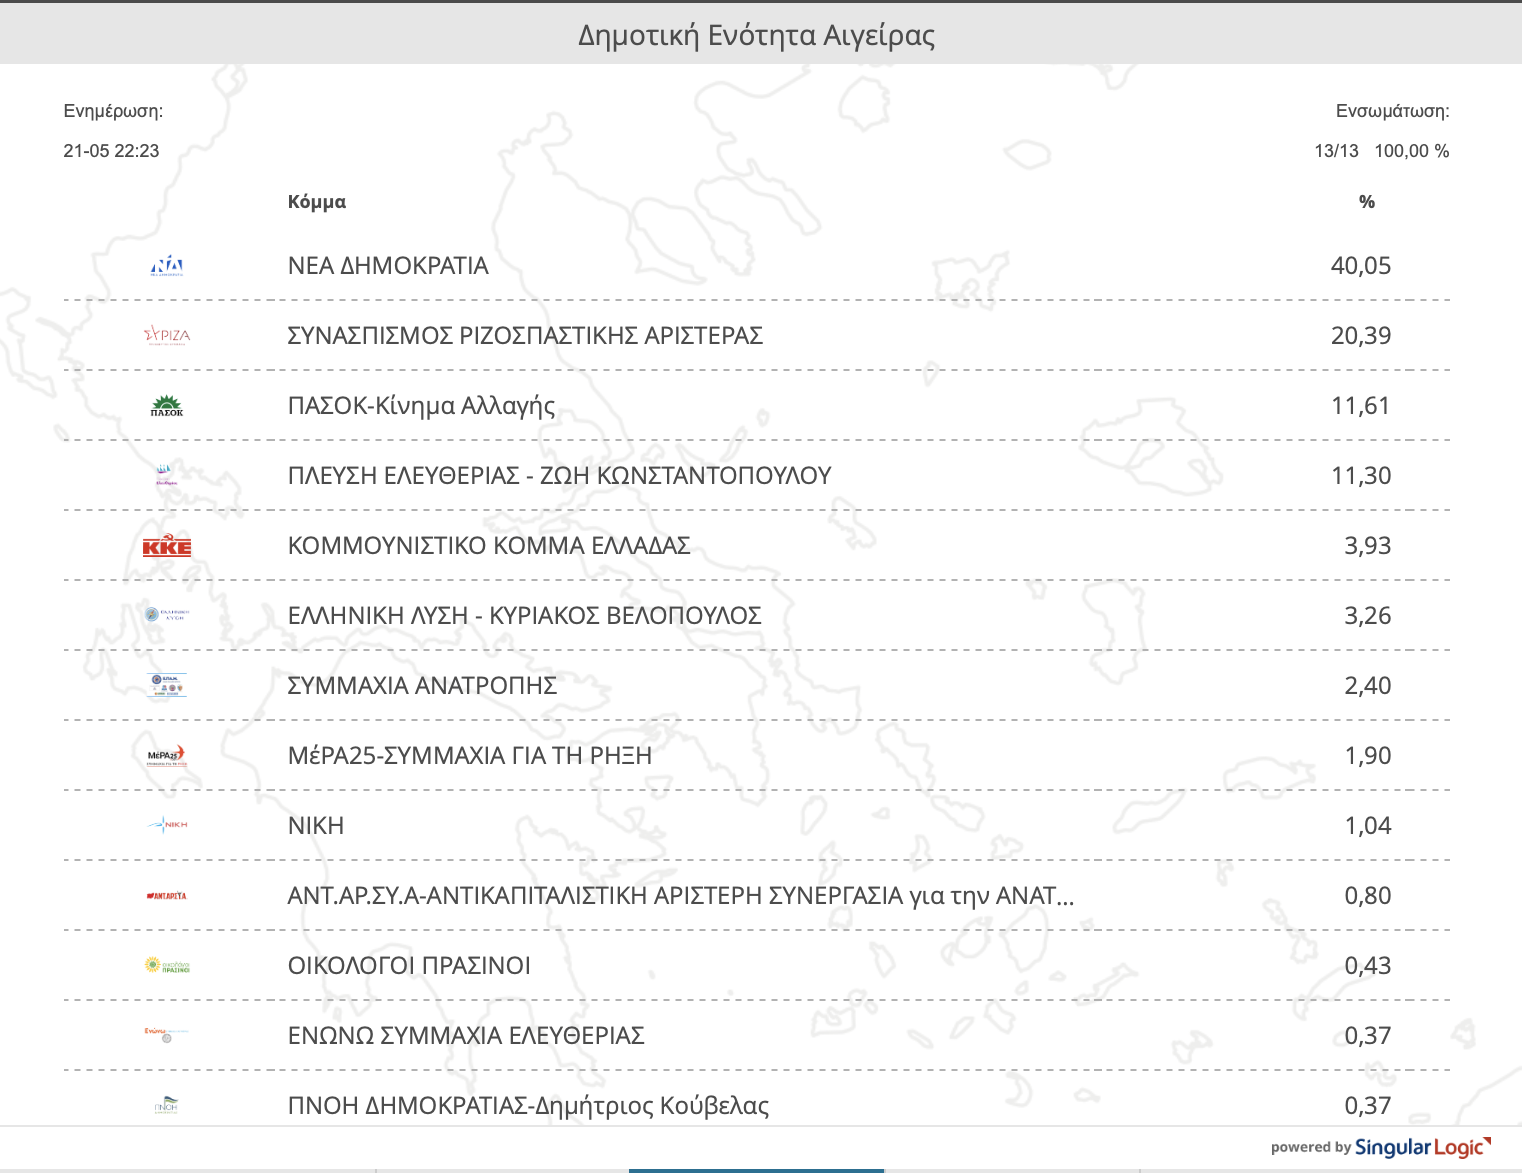This screenshot has height=1173, width=1532.
Task: Click the Oikologoi Prasinoi sunflower logo
Action: coord(167,965)
